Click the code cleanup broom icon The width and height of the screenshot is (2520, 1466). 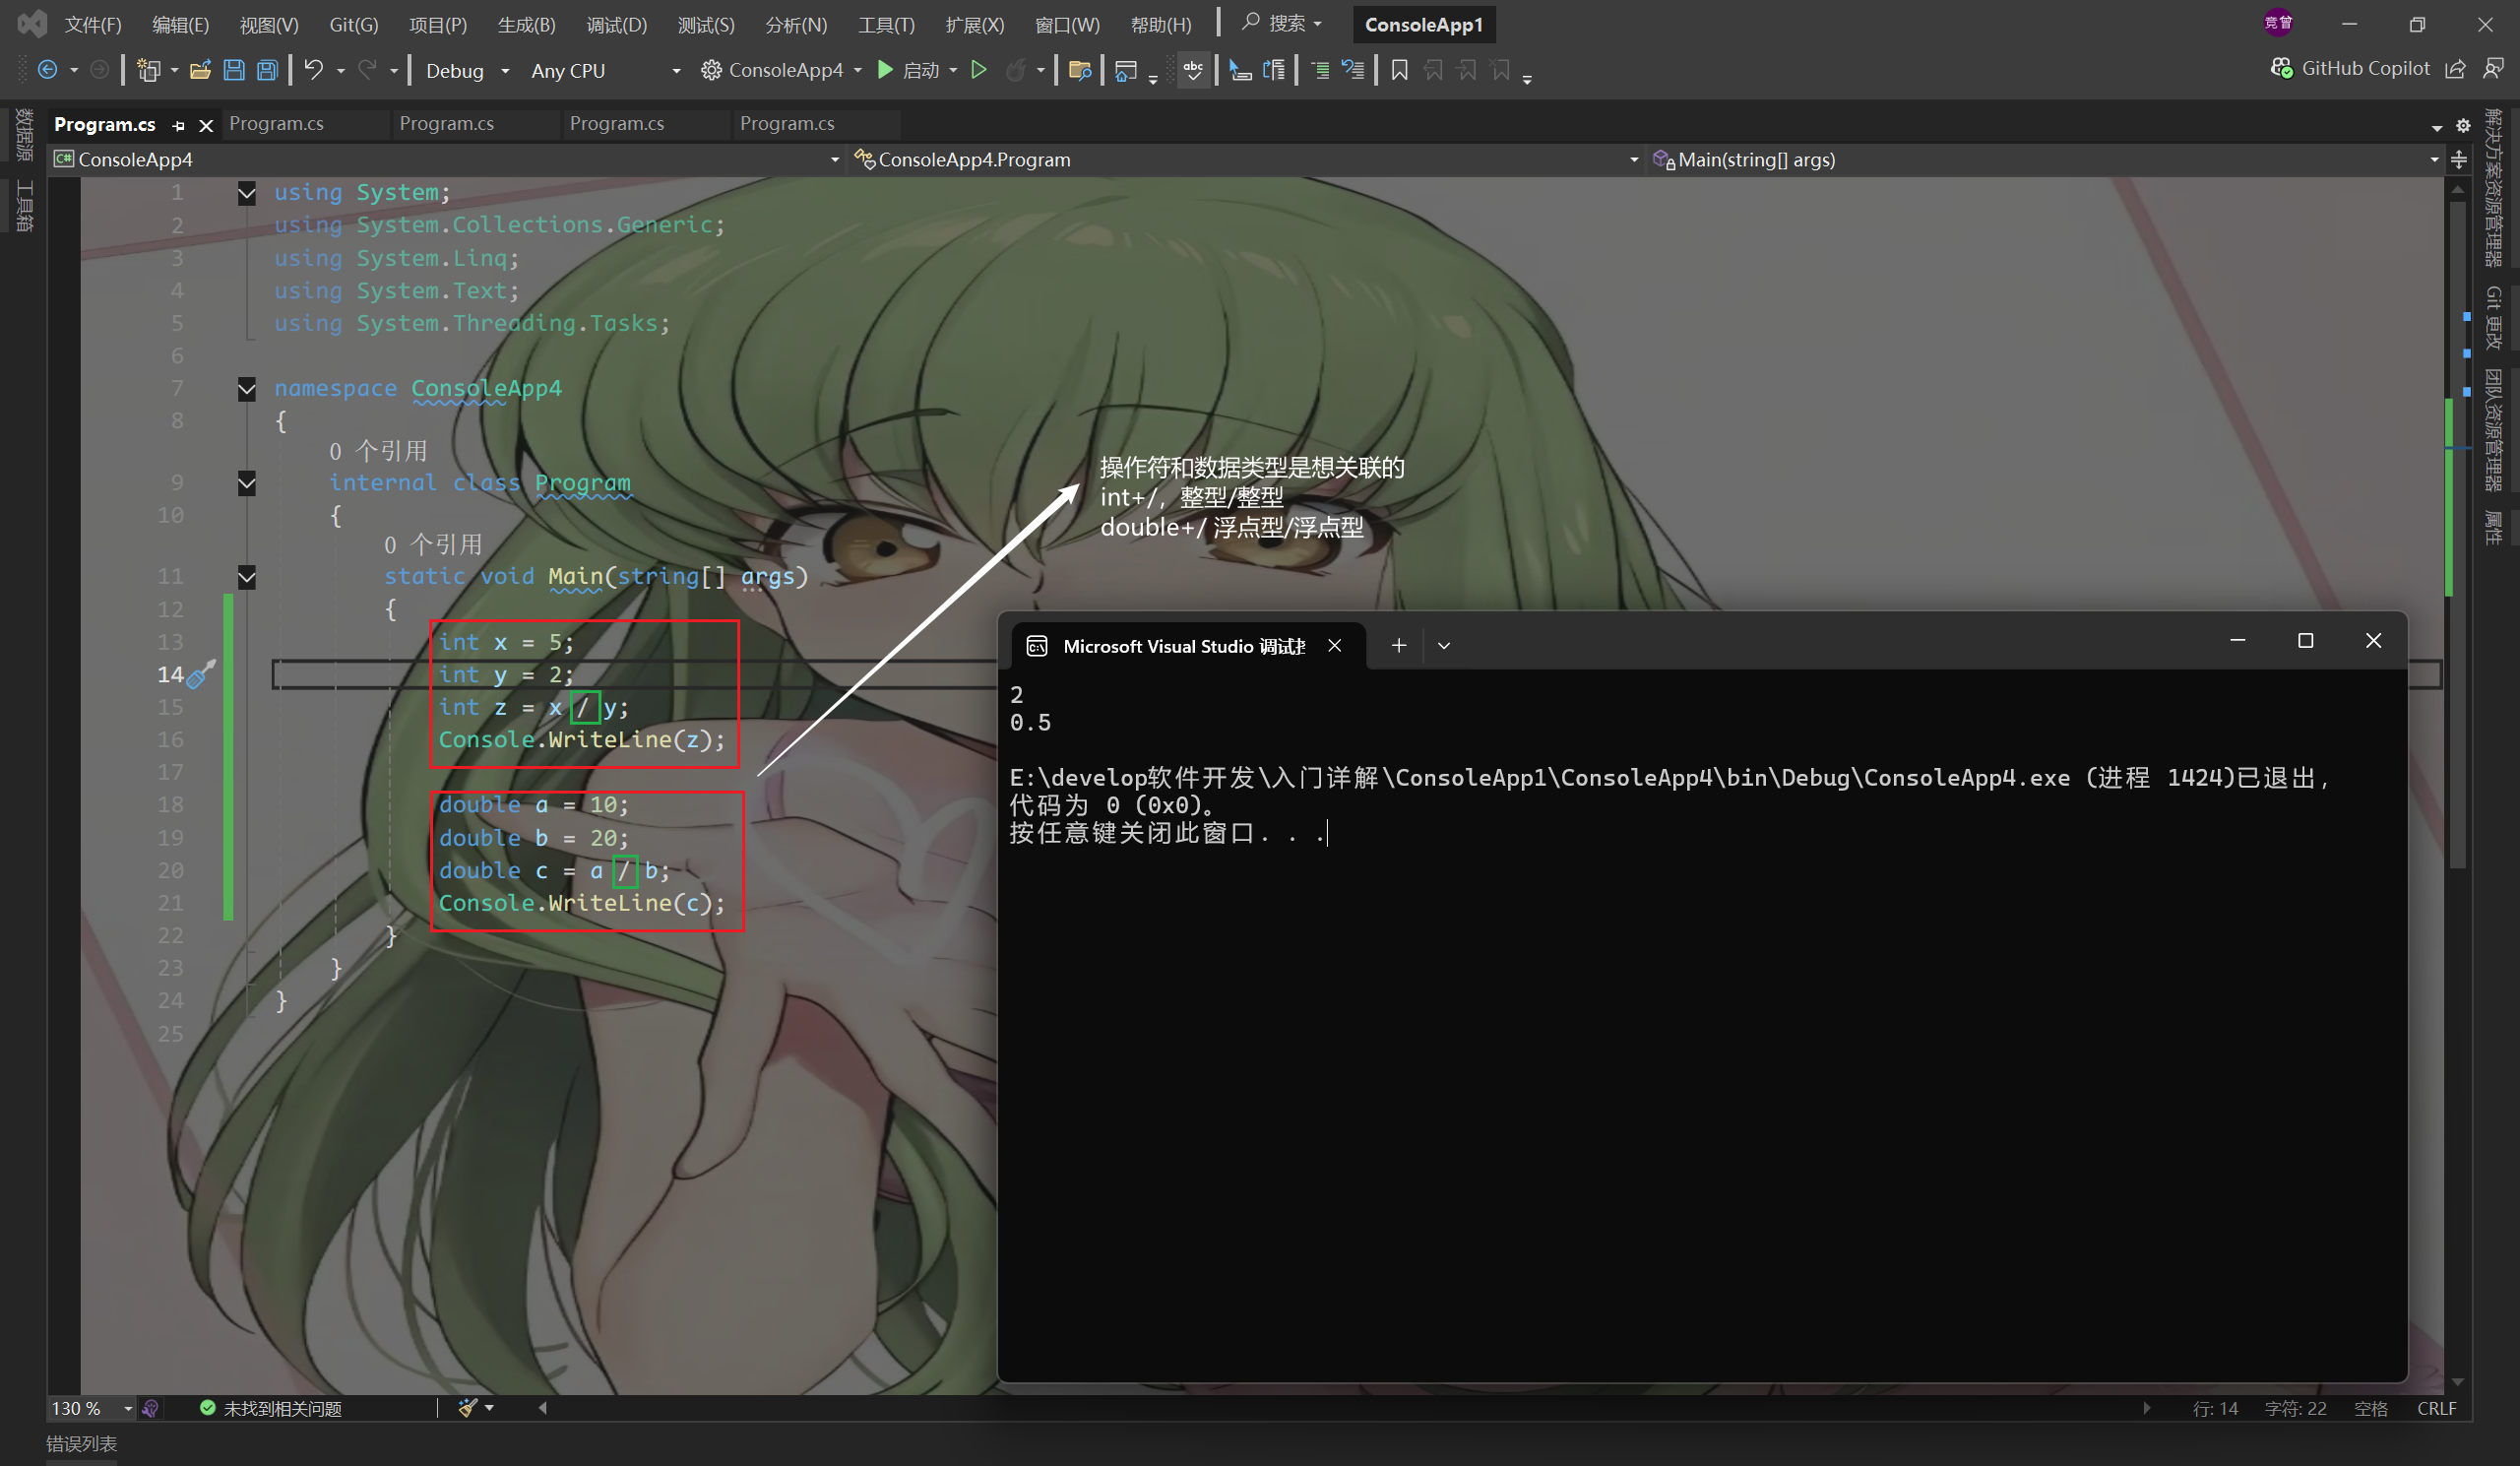467,1408
